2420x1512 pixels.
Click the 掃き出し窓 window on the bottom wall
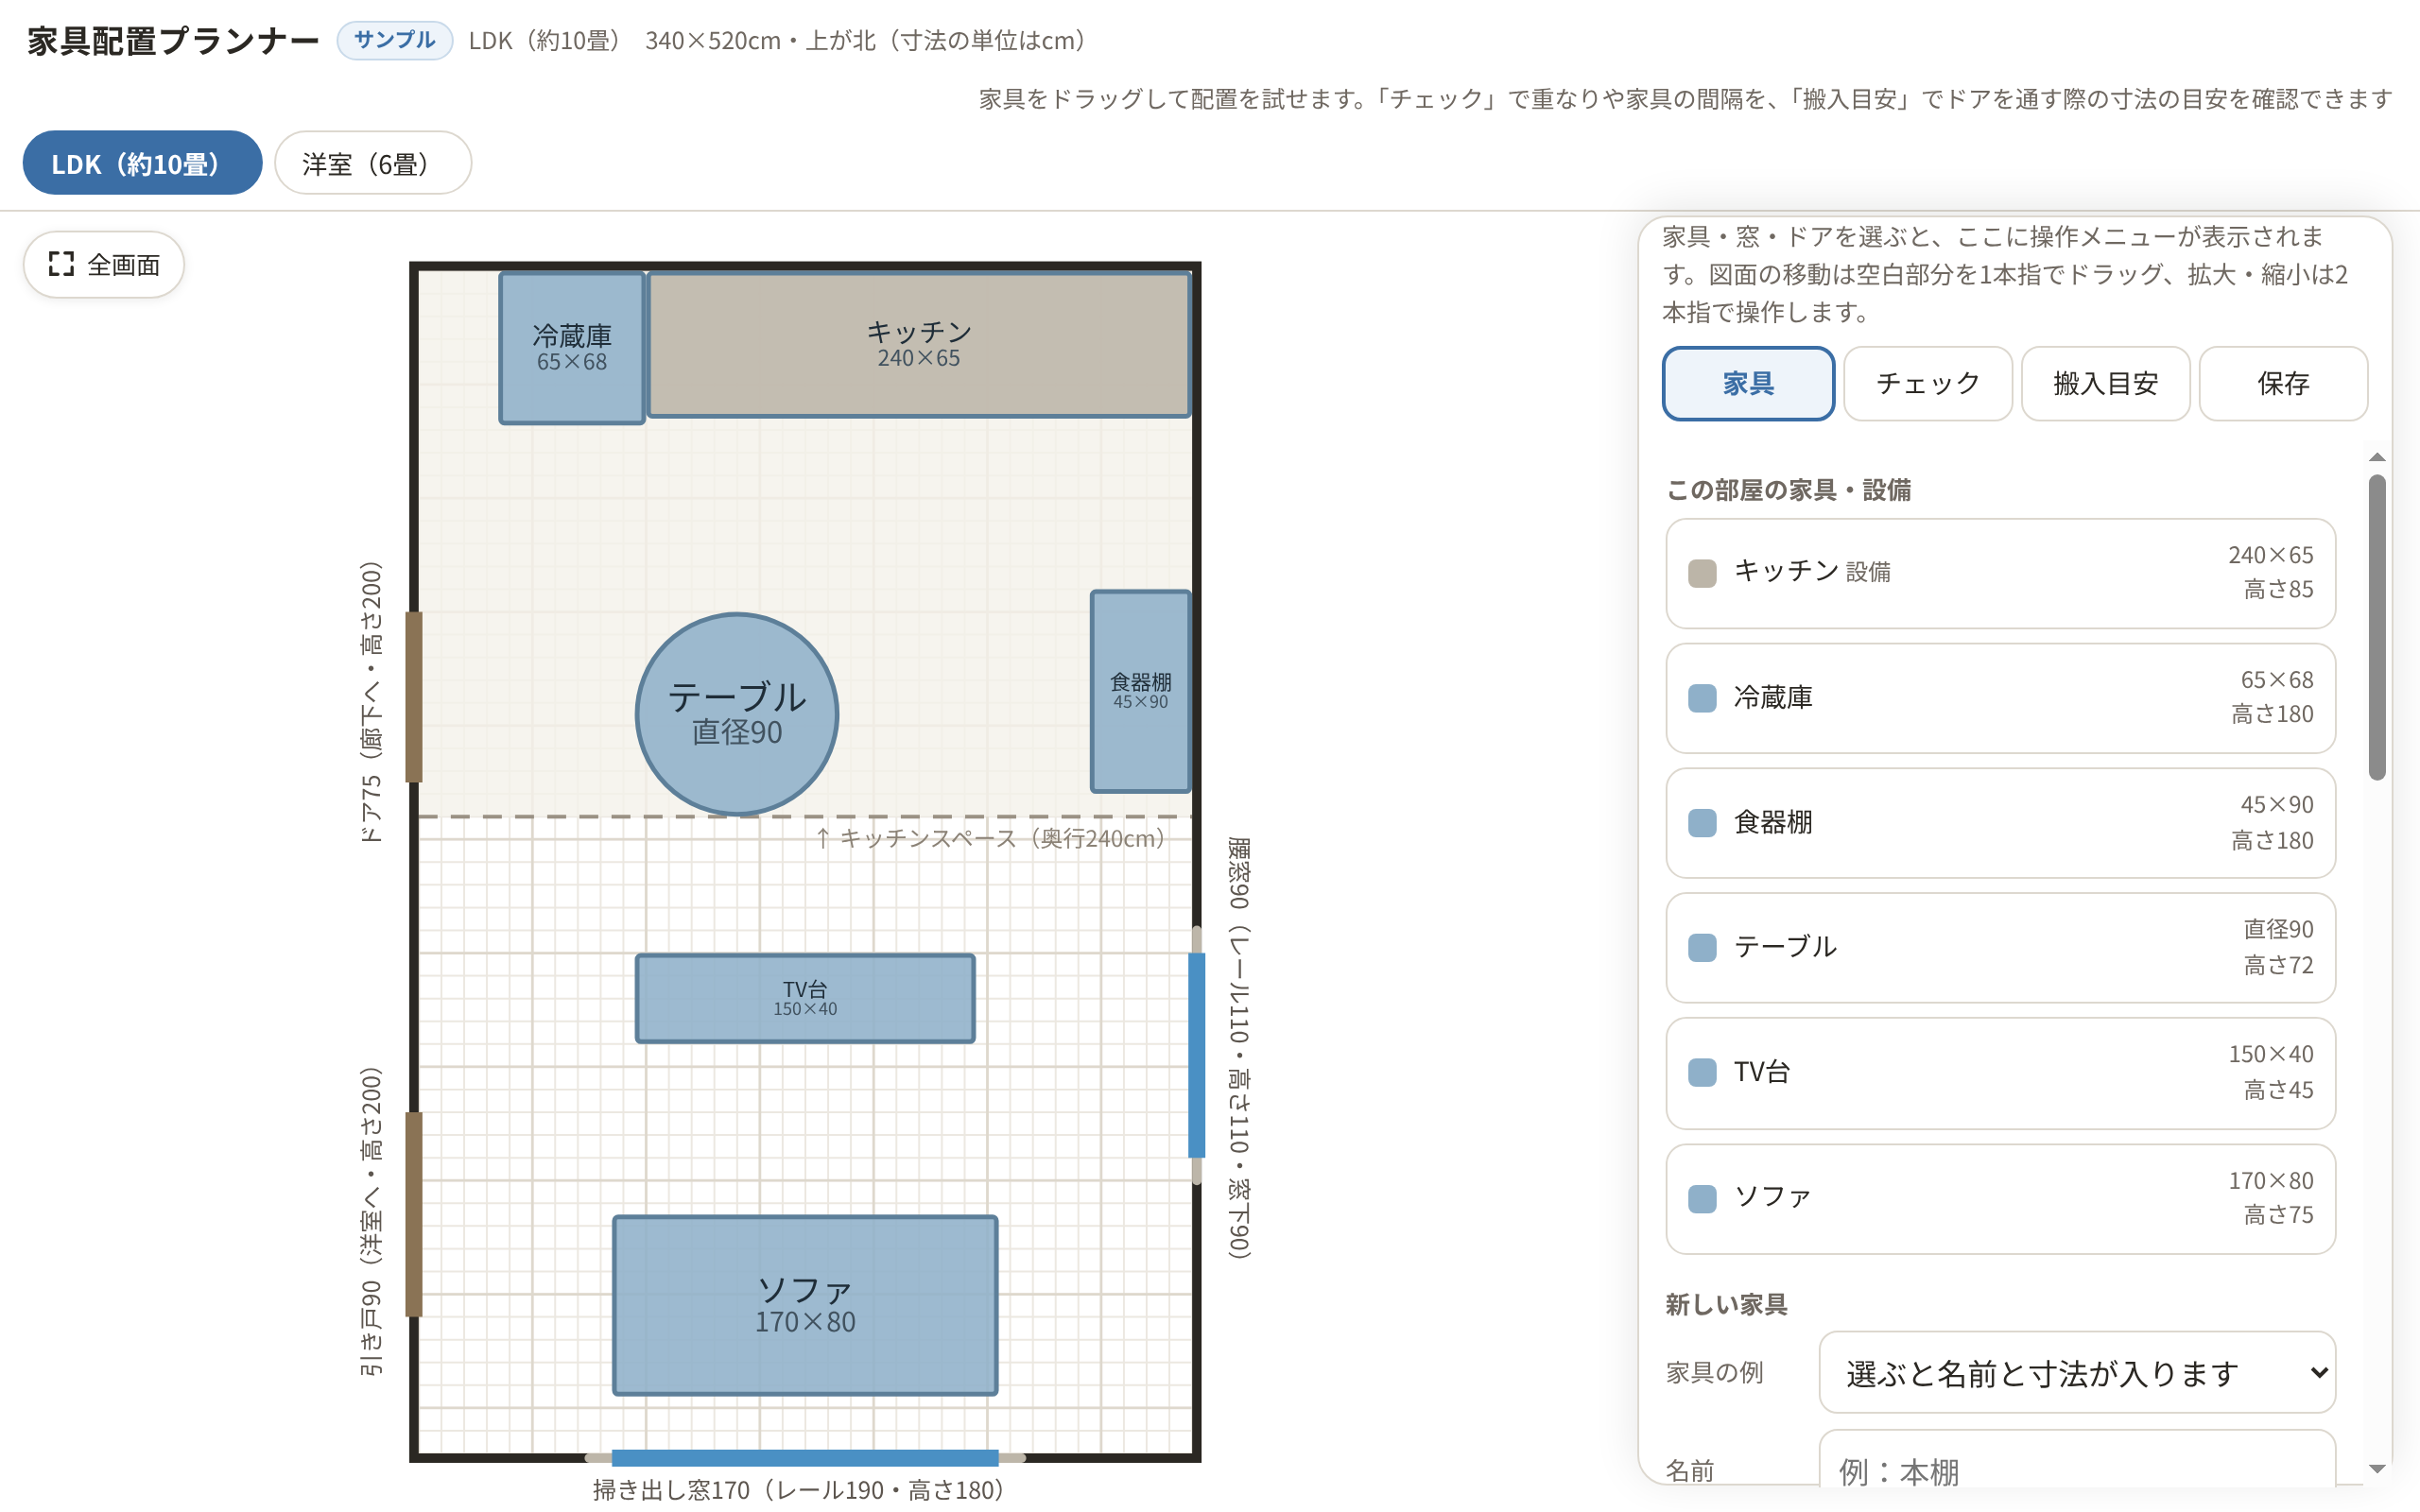(x=805, y=1457)
